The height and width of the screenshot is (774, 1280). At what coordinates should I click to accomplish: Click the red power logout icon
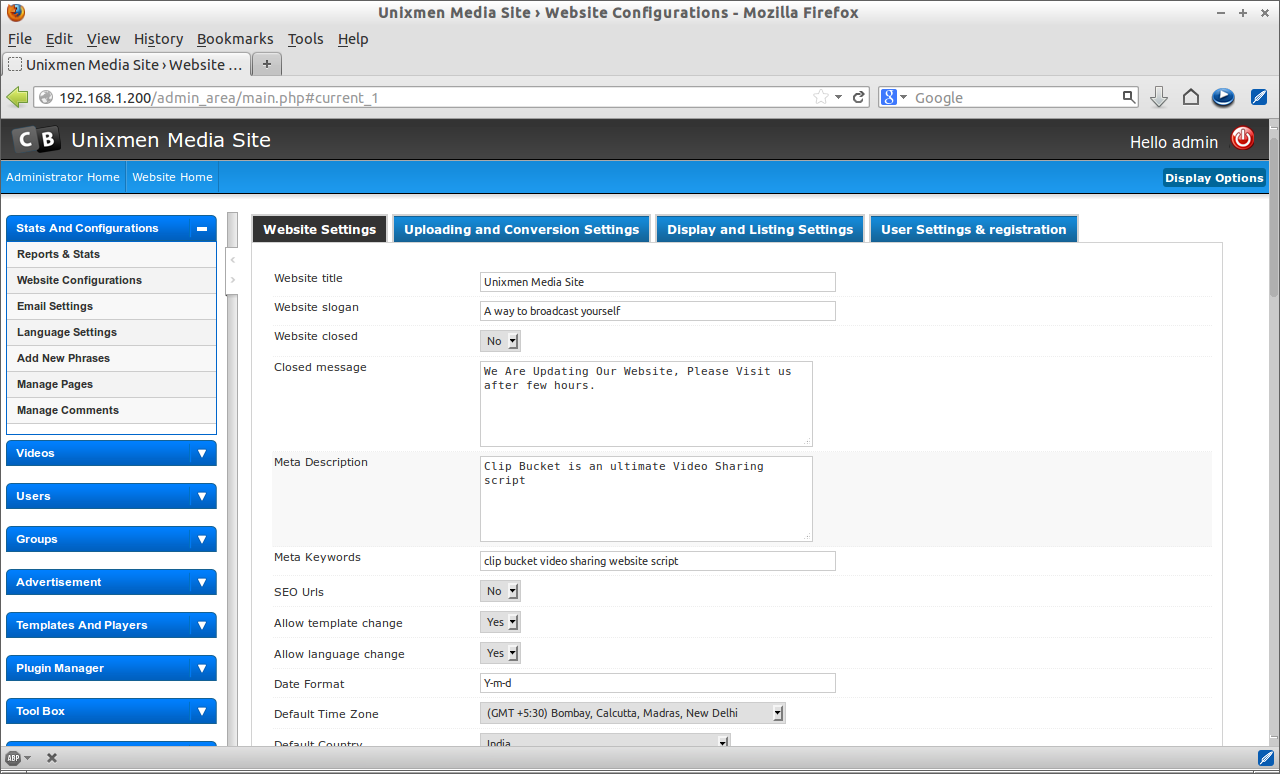(x=1242, y=139)
